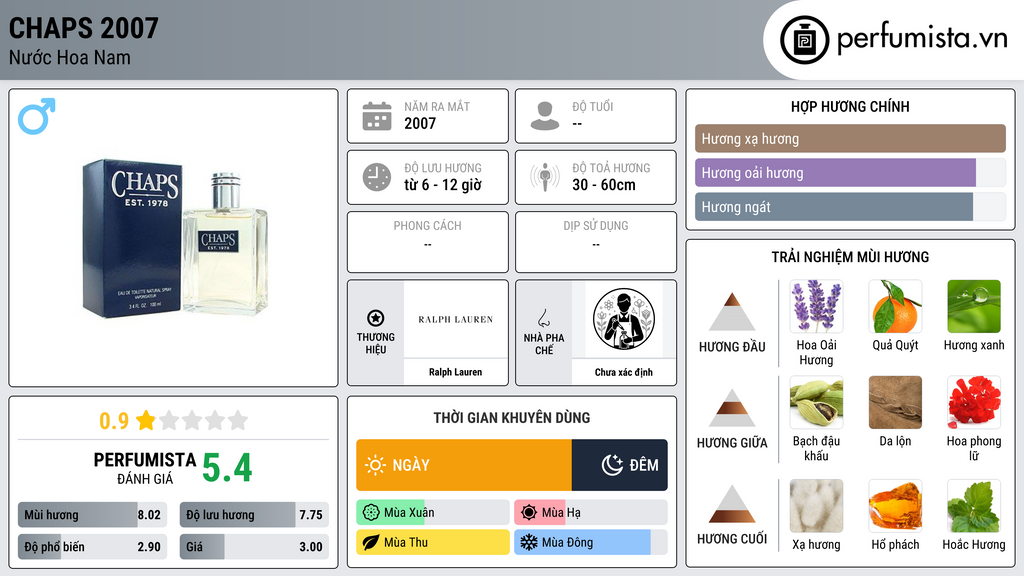This screenshot has height=576, width=1024.
Task: Click the snowflake icon for Mùa Đông
Action: [528, 542]
